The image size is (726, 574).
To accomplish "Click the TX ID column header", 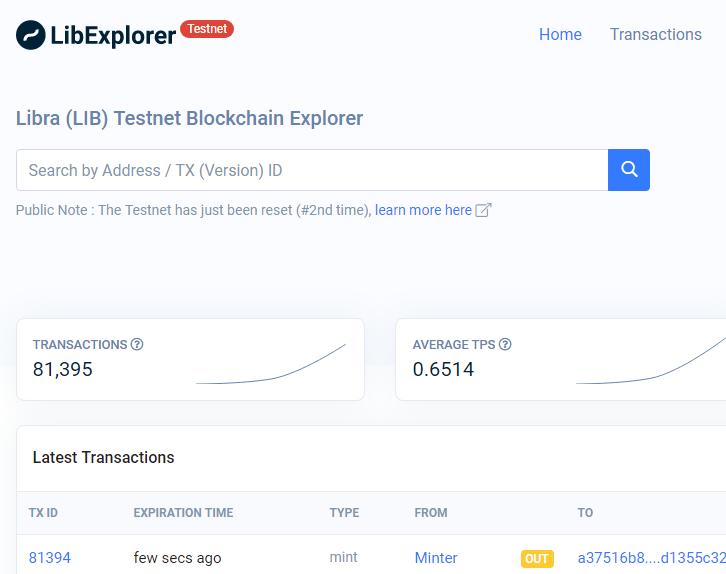I will (x=43, y=512).
